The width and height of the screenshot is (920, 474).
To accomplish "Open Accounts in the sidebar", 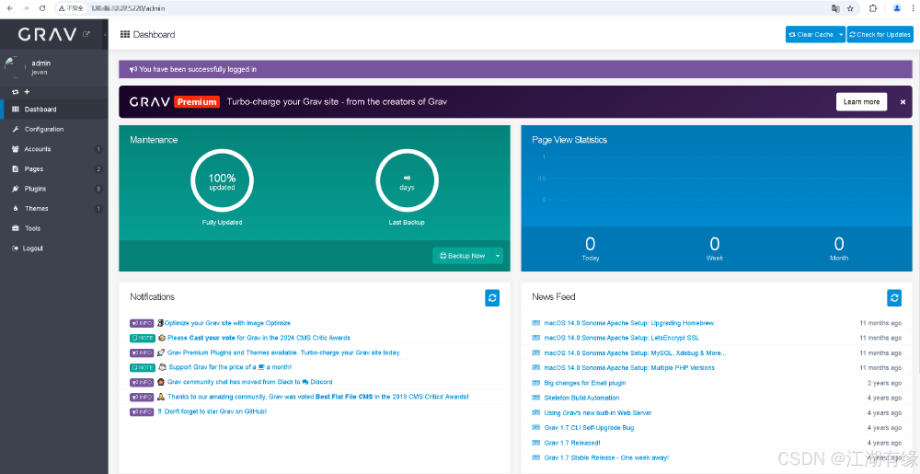I will (x=54, y=149).
